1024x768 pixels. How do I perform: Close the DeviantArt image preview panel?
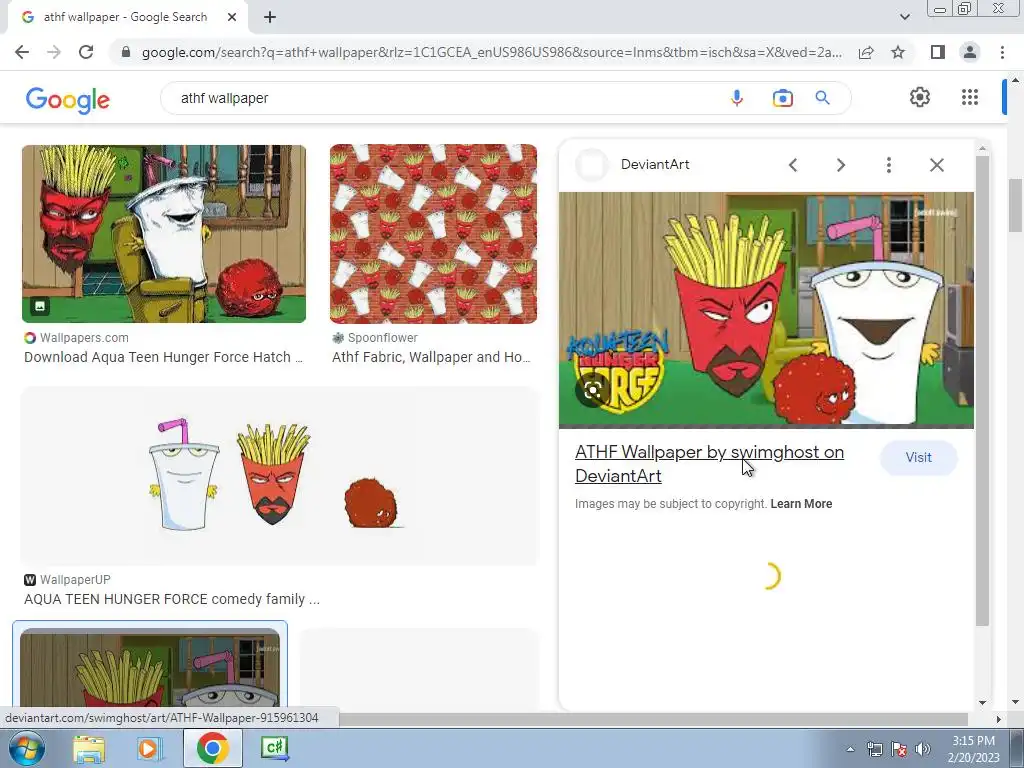[936, 165]
